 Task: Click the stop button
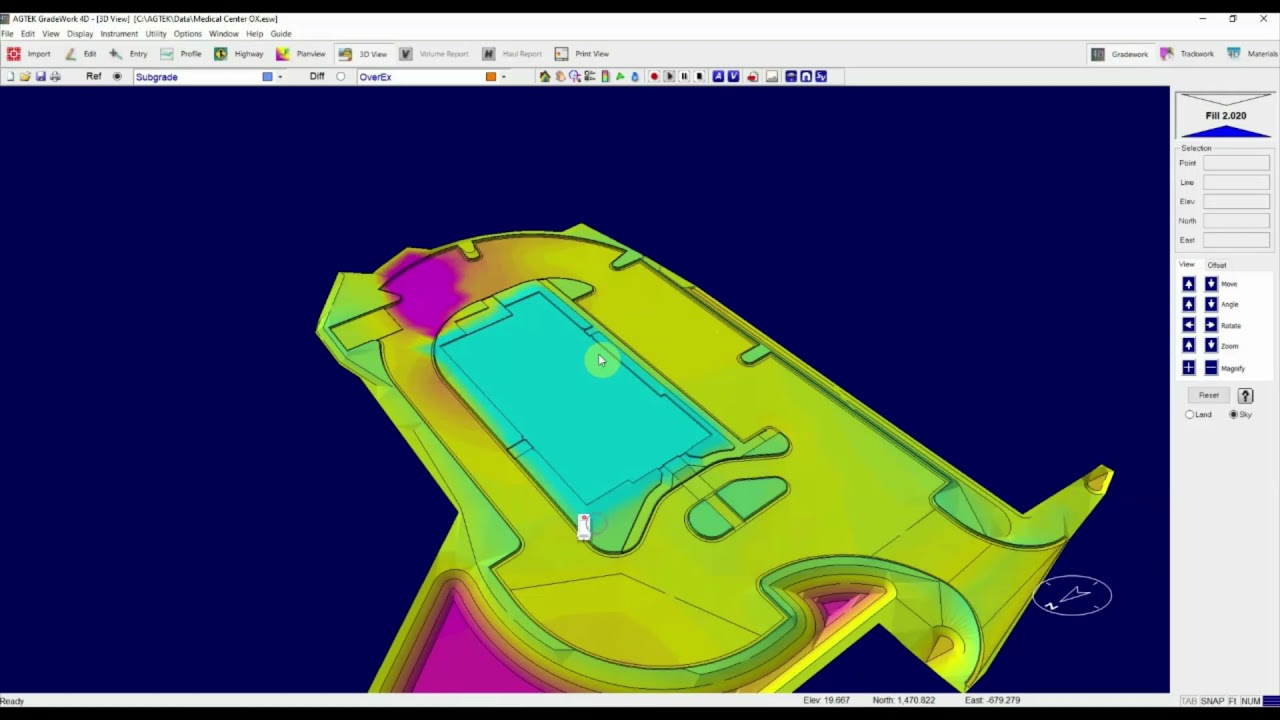699,77
